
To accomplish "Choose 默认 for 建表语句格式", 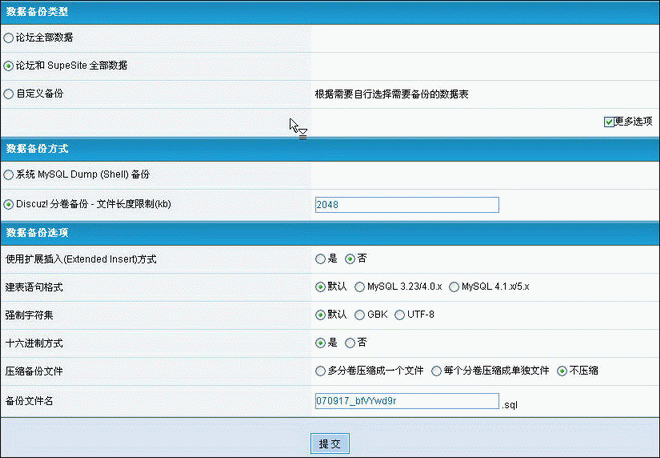I will 320,287.
